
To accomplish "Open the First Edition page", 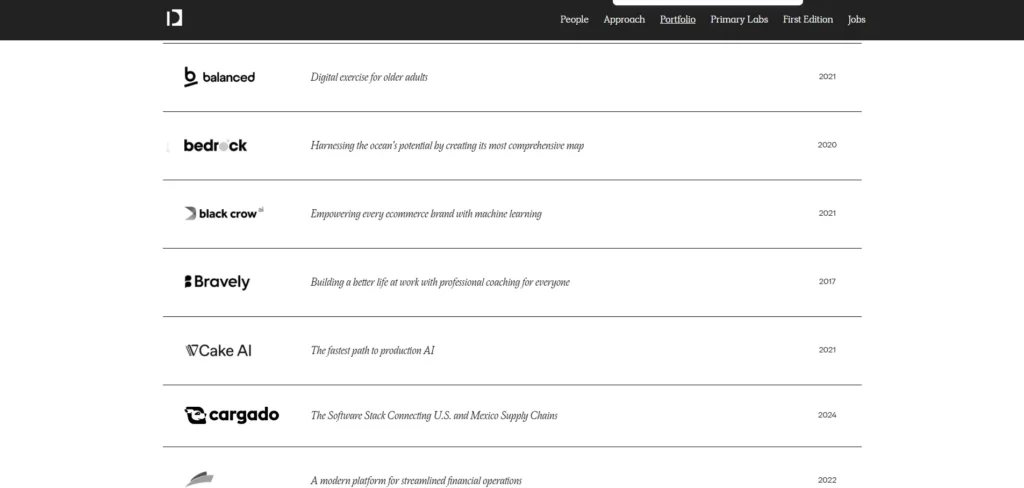I will (807, 20).
